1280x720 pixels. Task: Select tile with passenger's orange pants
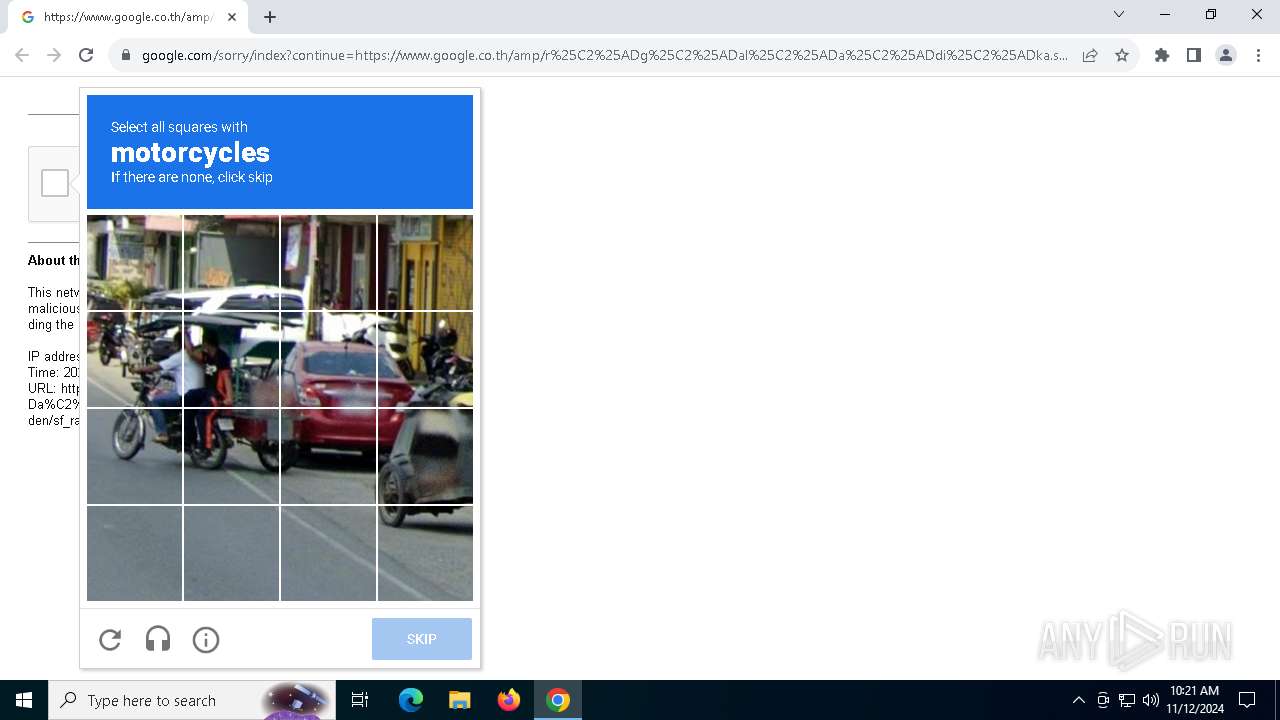pyautogui.click(x=231, y=456)
